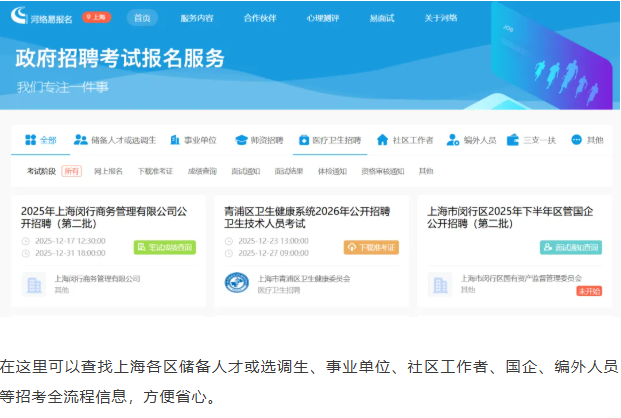Select the 全部 category icon
This screenshot has height=418, width=621.
[x=30, y=140]
